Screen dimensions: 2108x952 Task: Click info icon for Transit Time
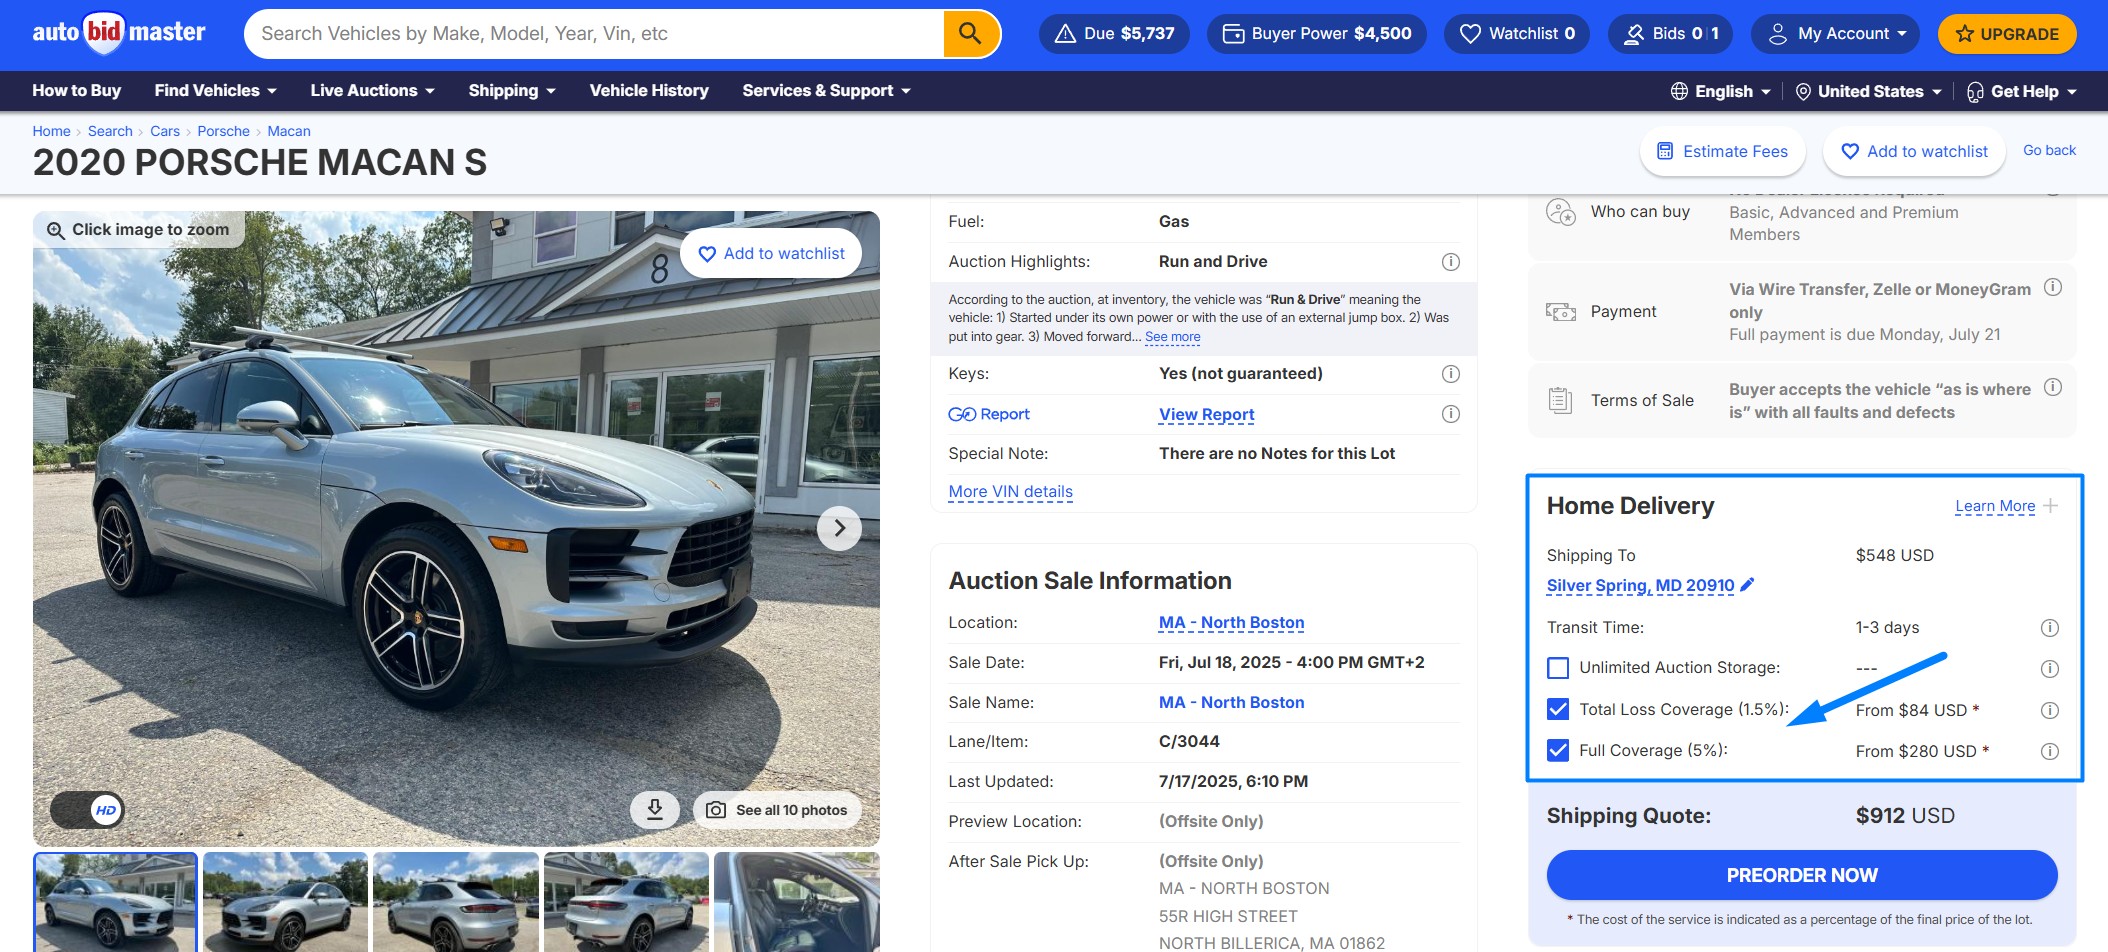(x=2049, y=628)
